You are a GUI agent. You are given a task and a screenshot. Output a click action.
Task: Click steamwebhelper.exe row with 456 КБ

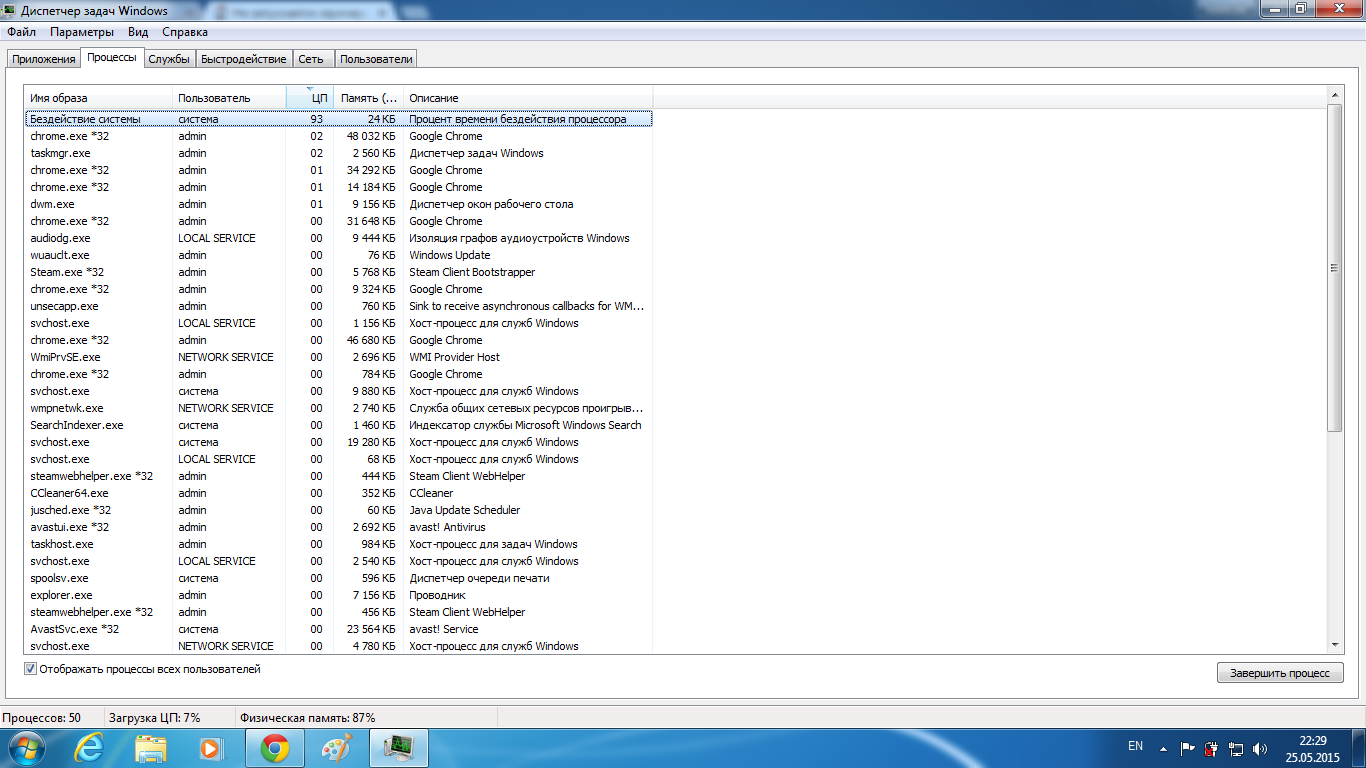[338, 612]
